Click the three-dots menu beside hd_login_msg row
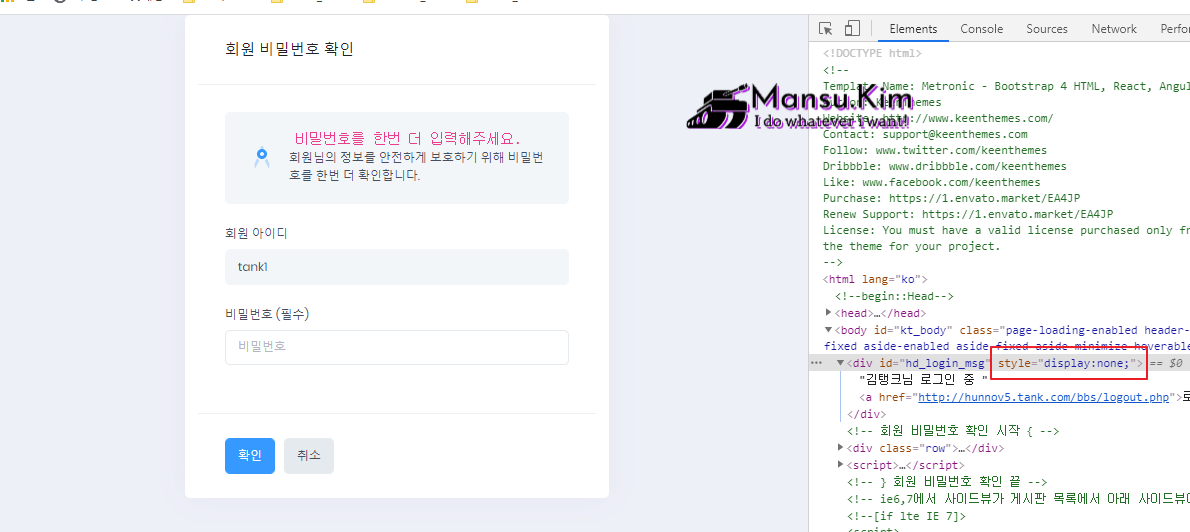Image resolution: width=1190 pixels, height=532 pixels. pos(817,363)
